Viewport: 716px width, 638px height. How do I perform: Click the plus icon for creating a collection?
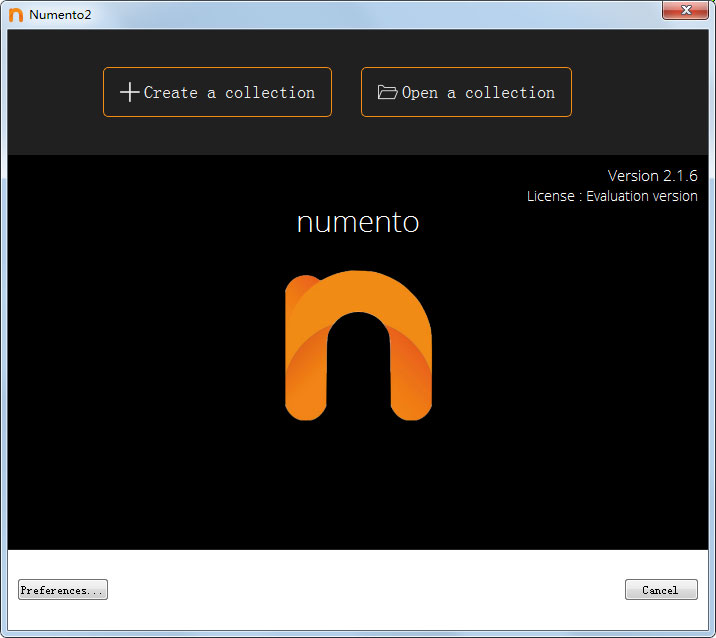(x=129, y=92)
